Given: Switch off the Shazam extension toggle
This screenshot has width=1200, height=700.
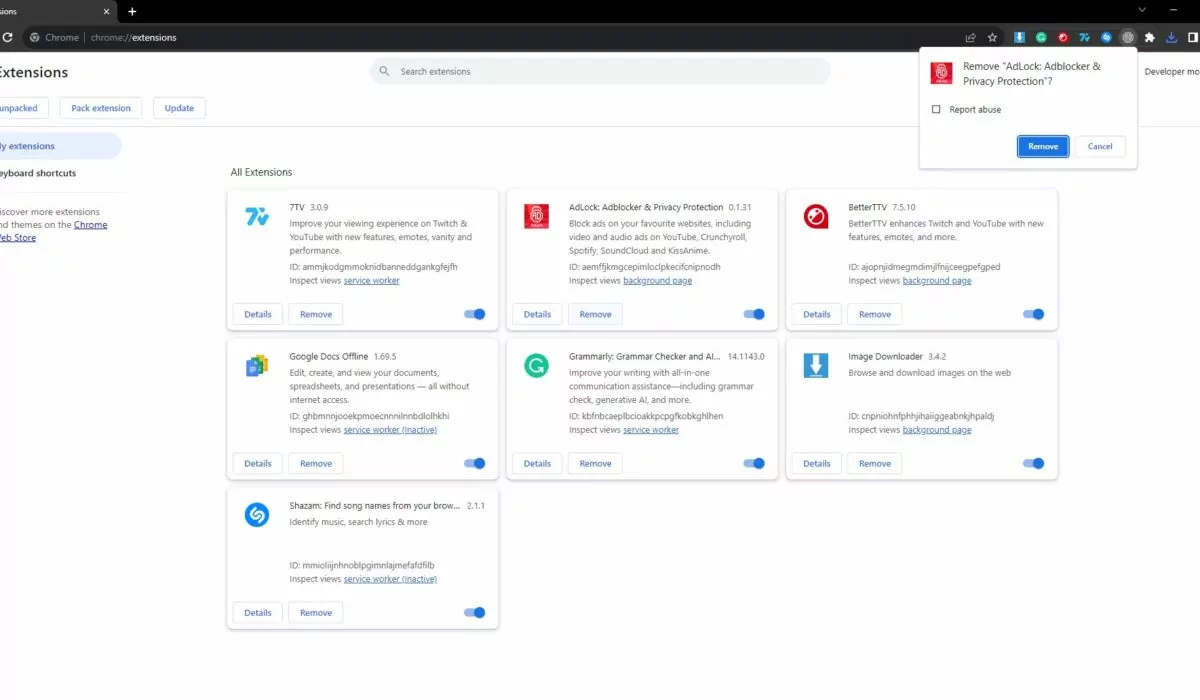Looking at the screenshot, I should click(x=475, y=612).
